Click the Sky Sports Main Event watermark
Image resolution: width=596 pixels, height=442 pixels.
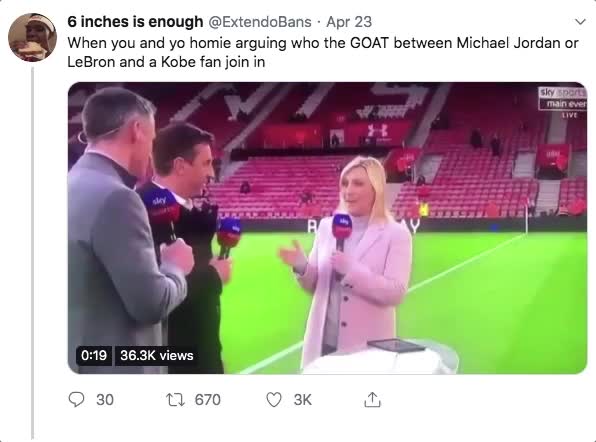point(563,99)
